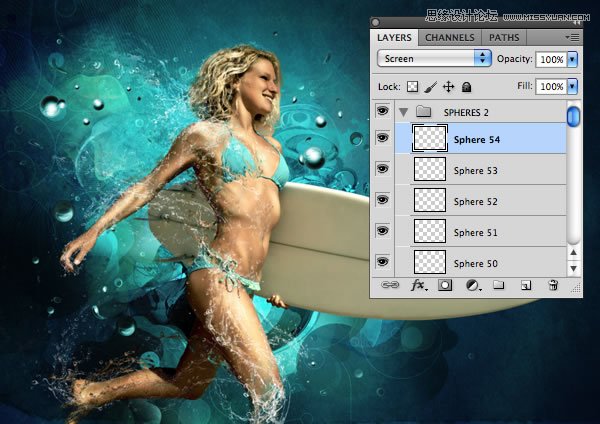Open the Layers panel options menu

572,38
